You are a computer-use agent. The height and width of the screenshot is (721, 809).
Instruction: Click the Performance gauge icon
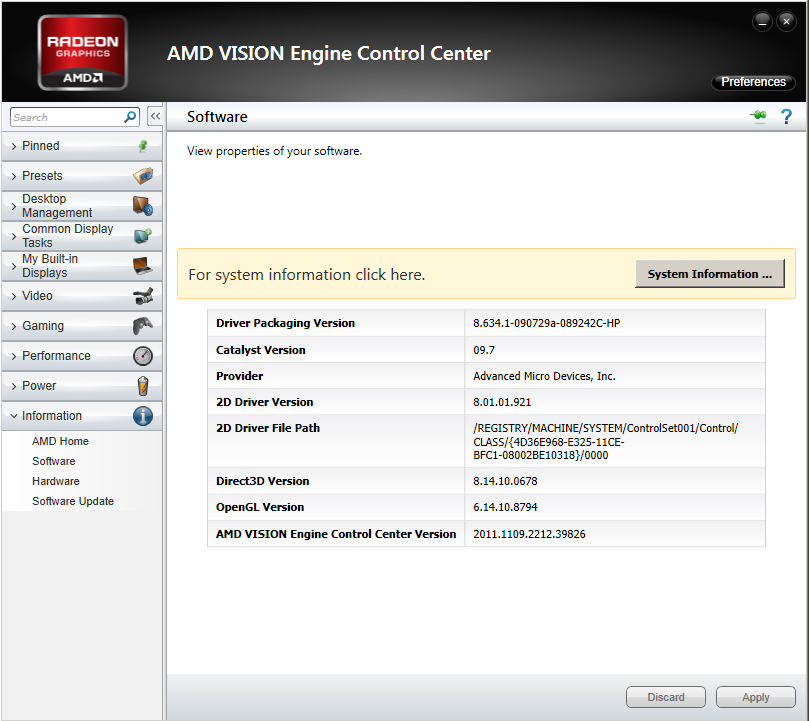coord(143,356)
